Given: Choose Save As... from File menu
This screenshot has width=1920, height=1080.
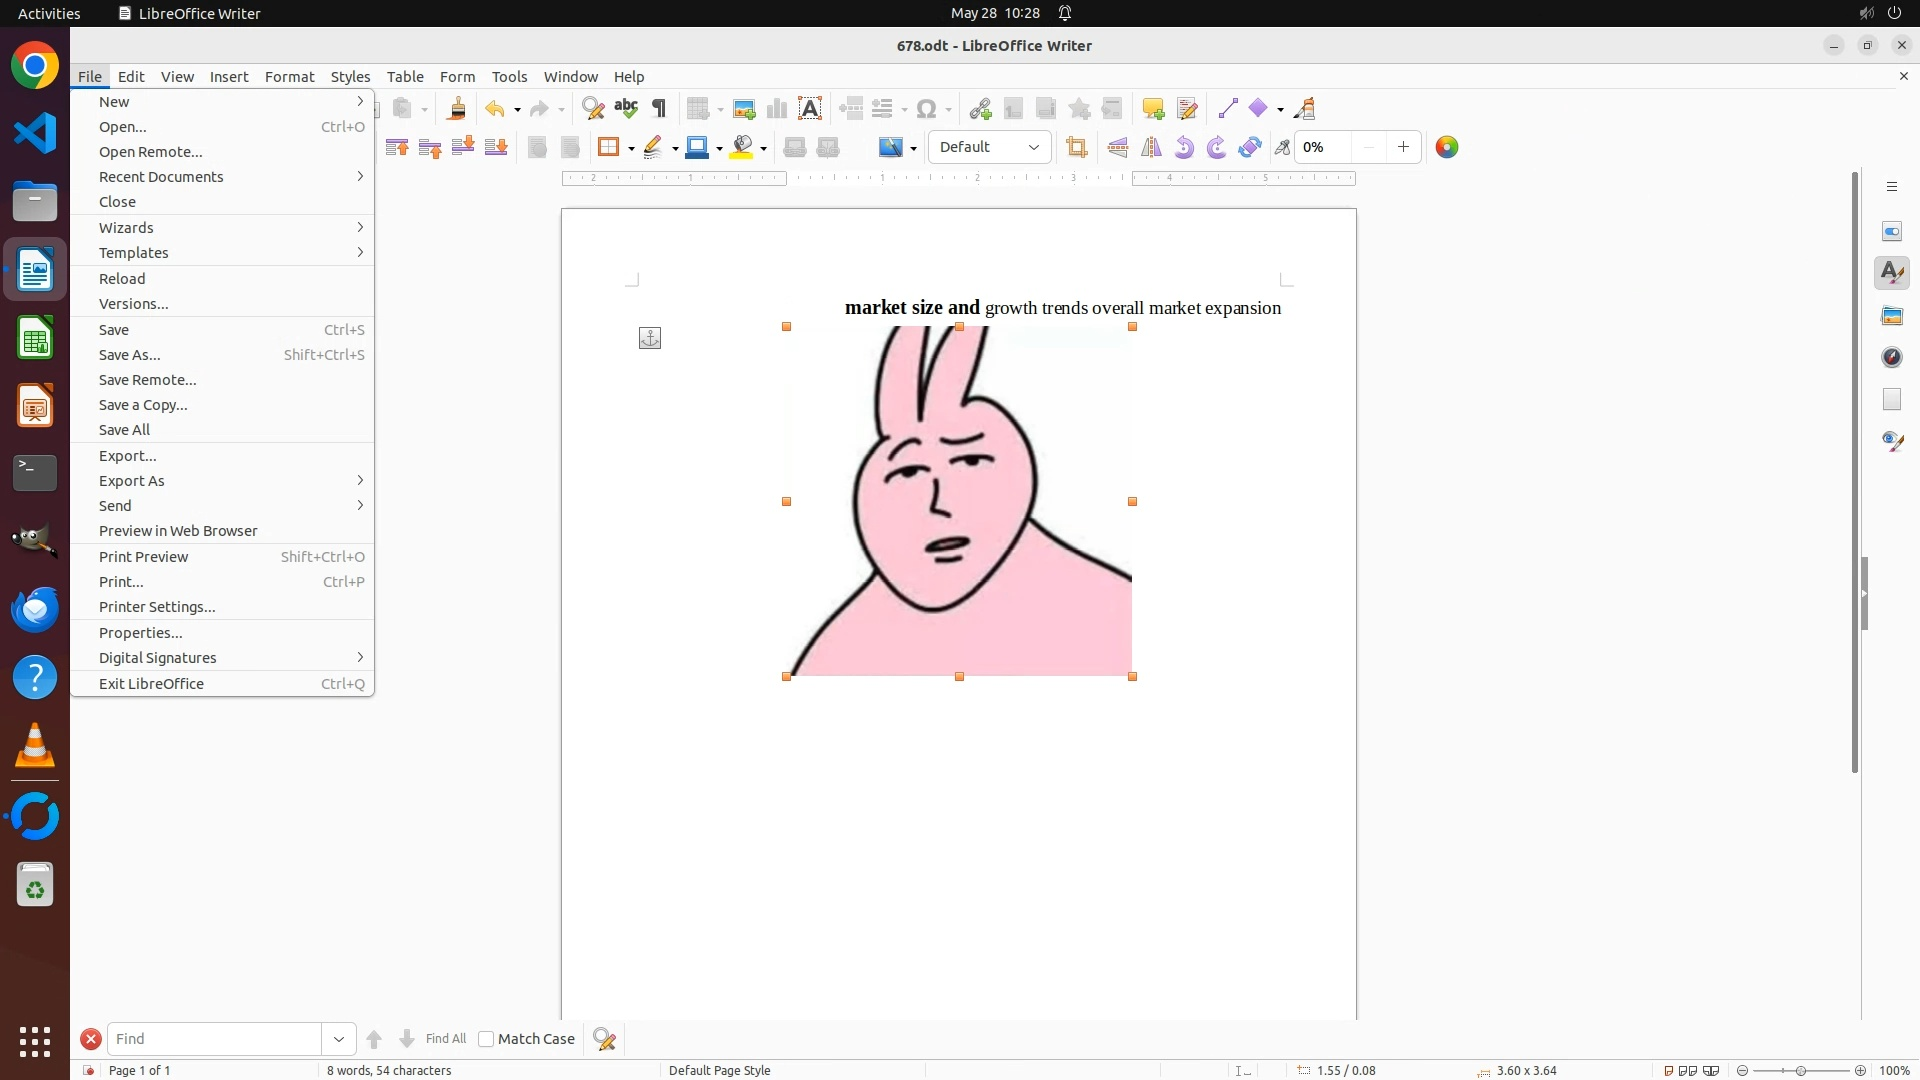Looking at the screenshot, I should 130,355.
